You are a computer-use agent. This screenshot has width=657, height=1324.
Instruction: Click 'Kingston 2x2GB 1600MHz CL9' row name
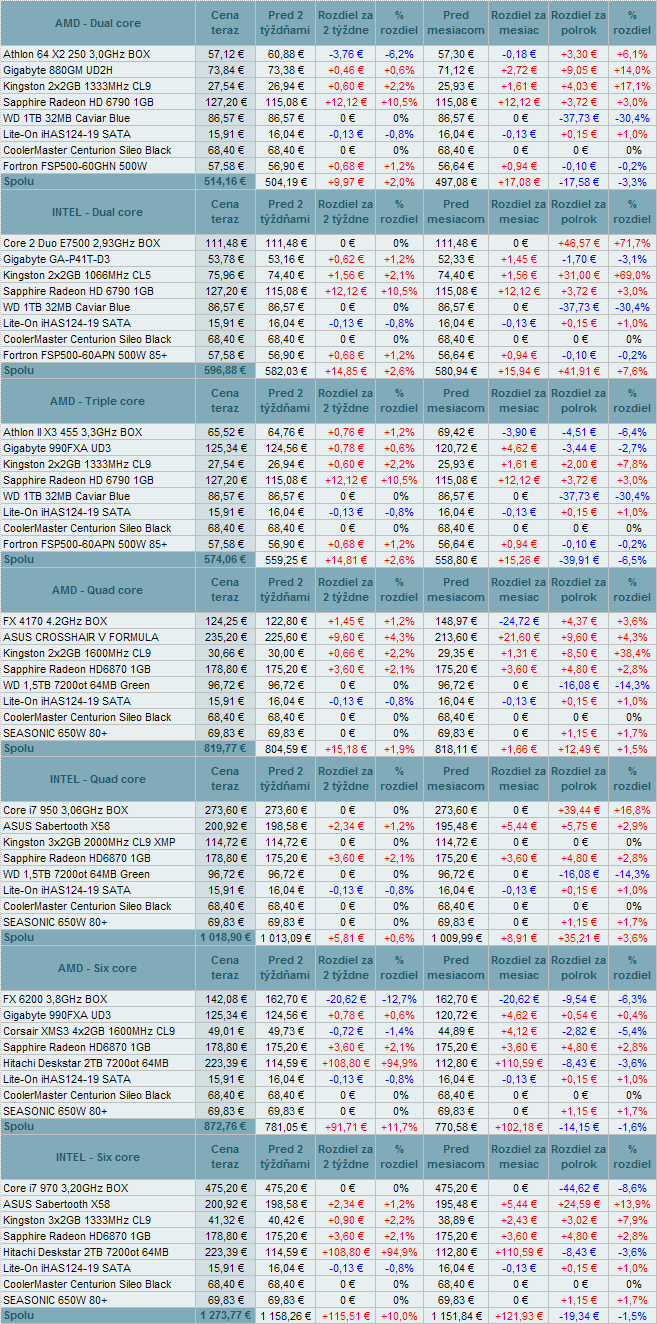(x=77, y=653)
